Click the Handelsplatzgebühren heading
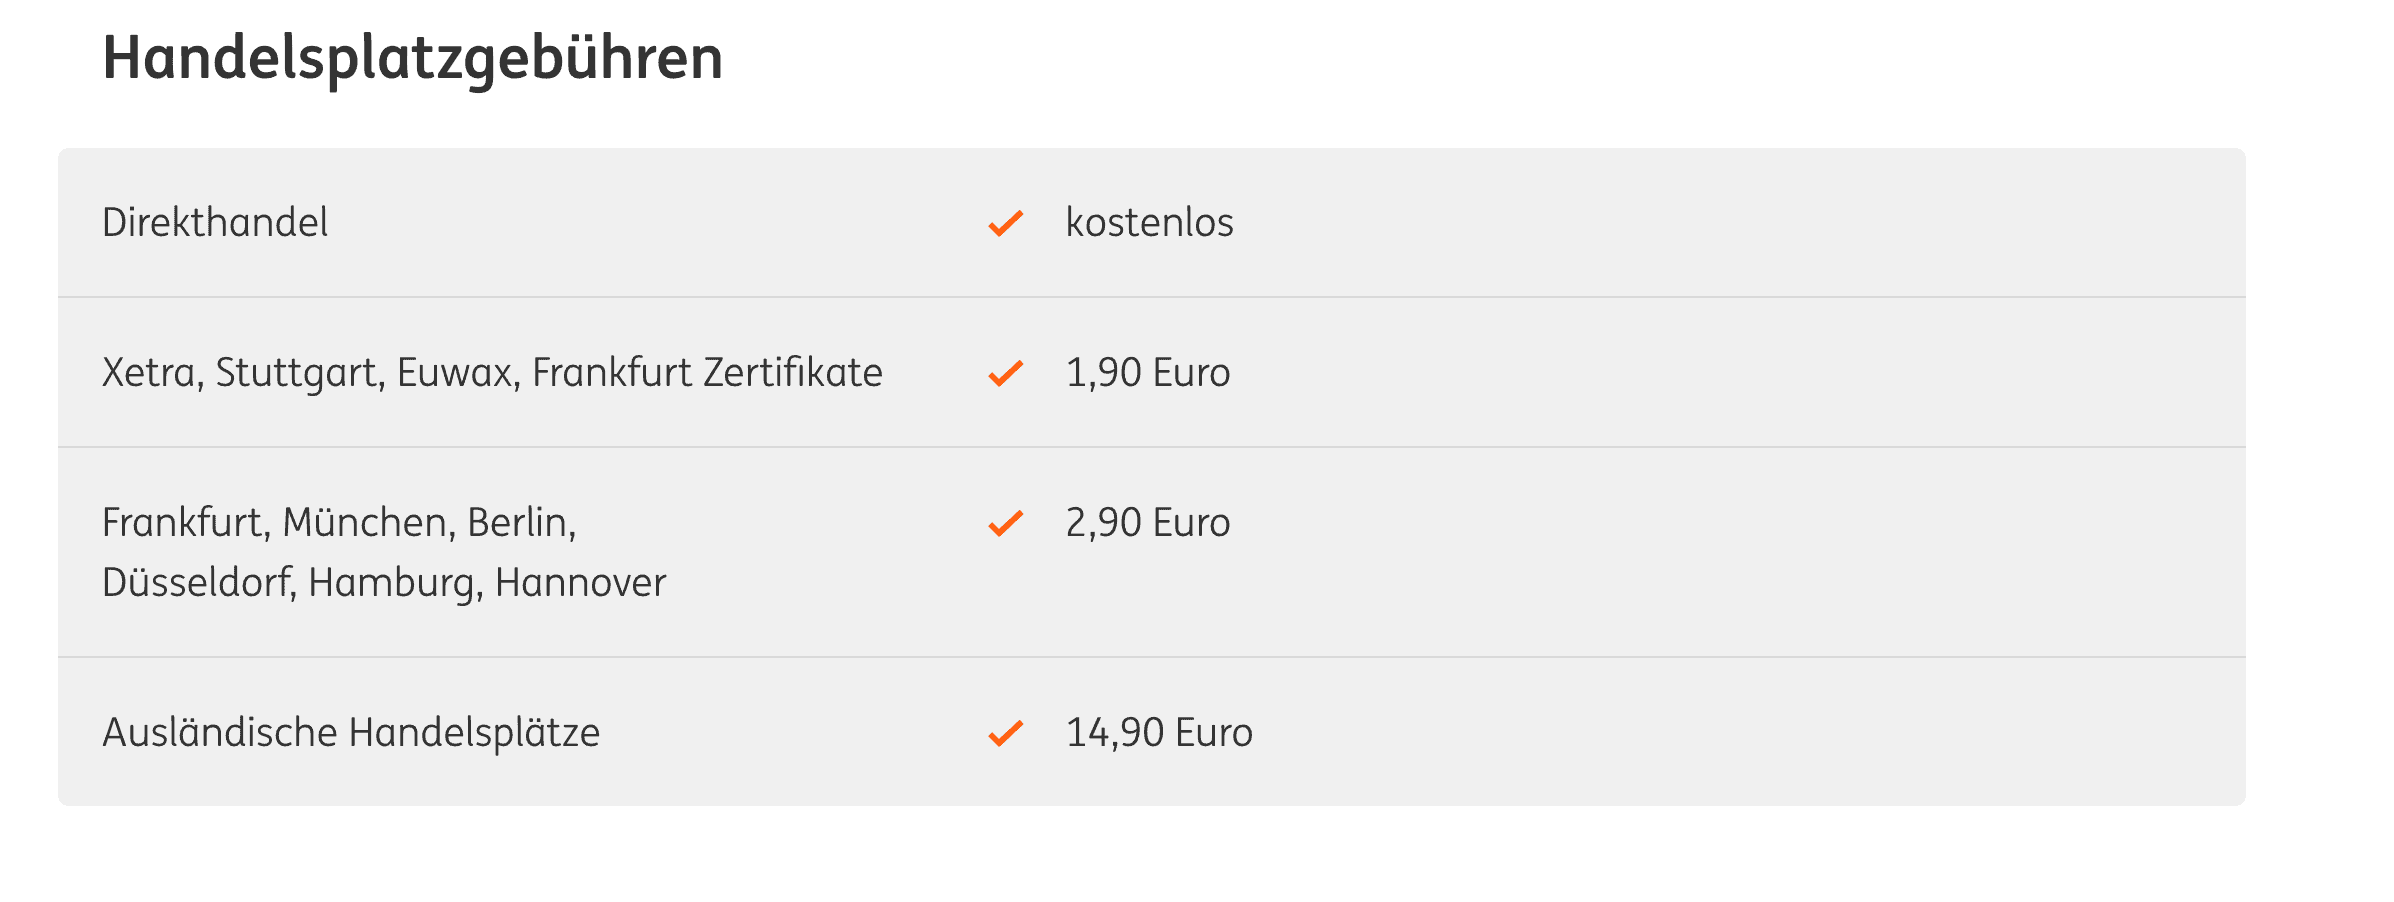 tap(412, 58)
